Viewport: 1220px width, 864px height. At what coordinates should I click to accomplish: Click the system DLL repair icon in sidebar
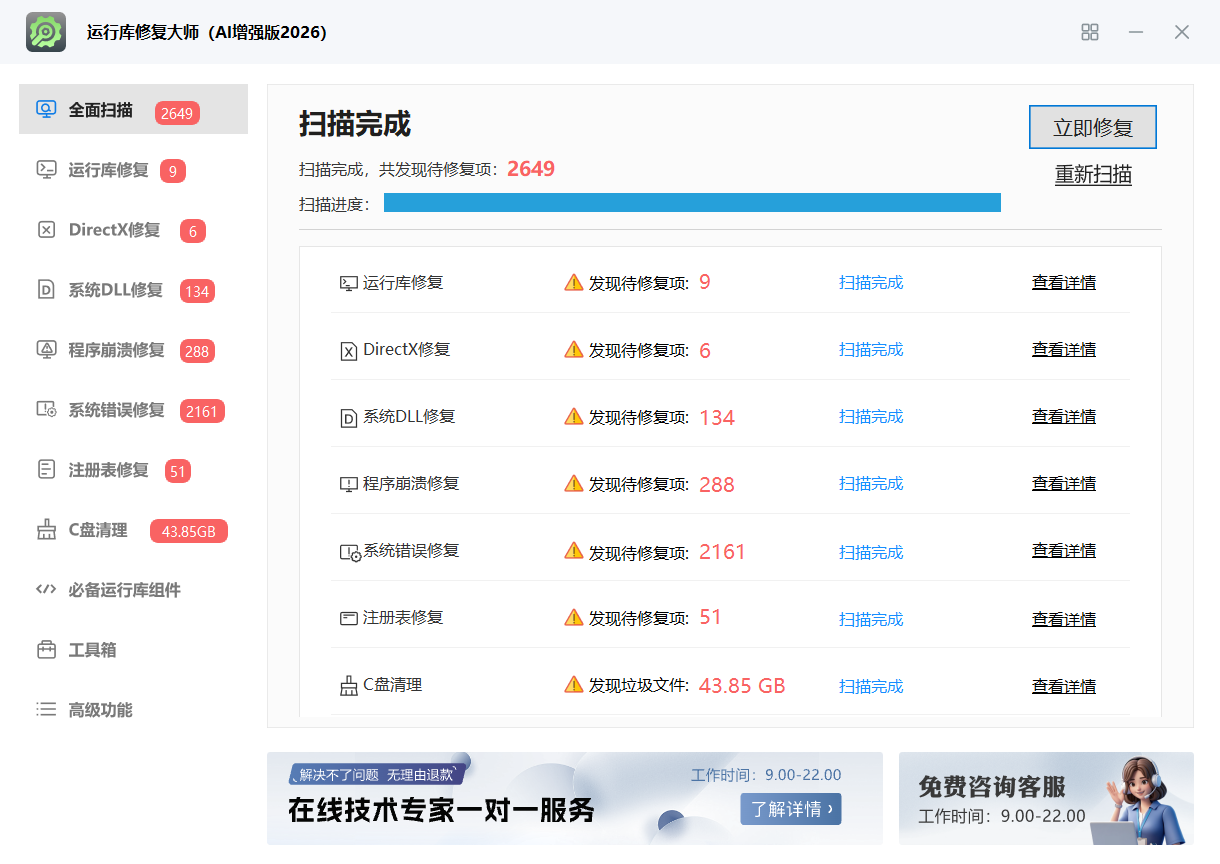46,290
